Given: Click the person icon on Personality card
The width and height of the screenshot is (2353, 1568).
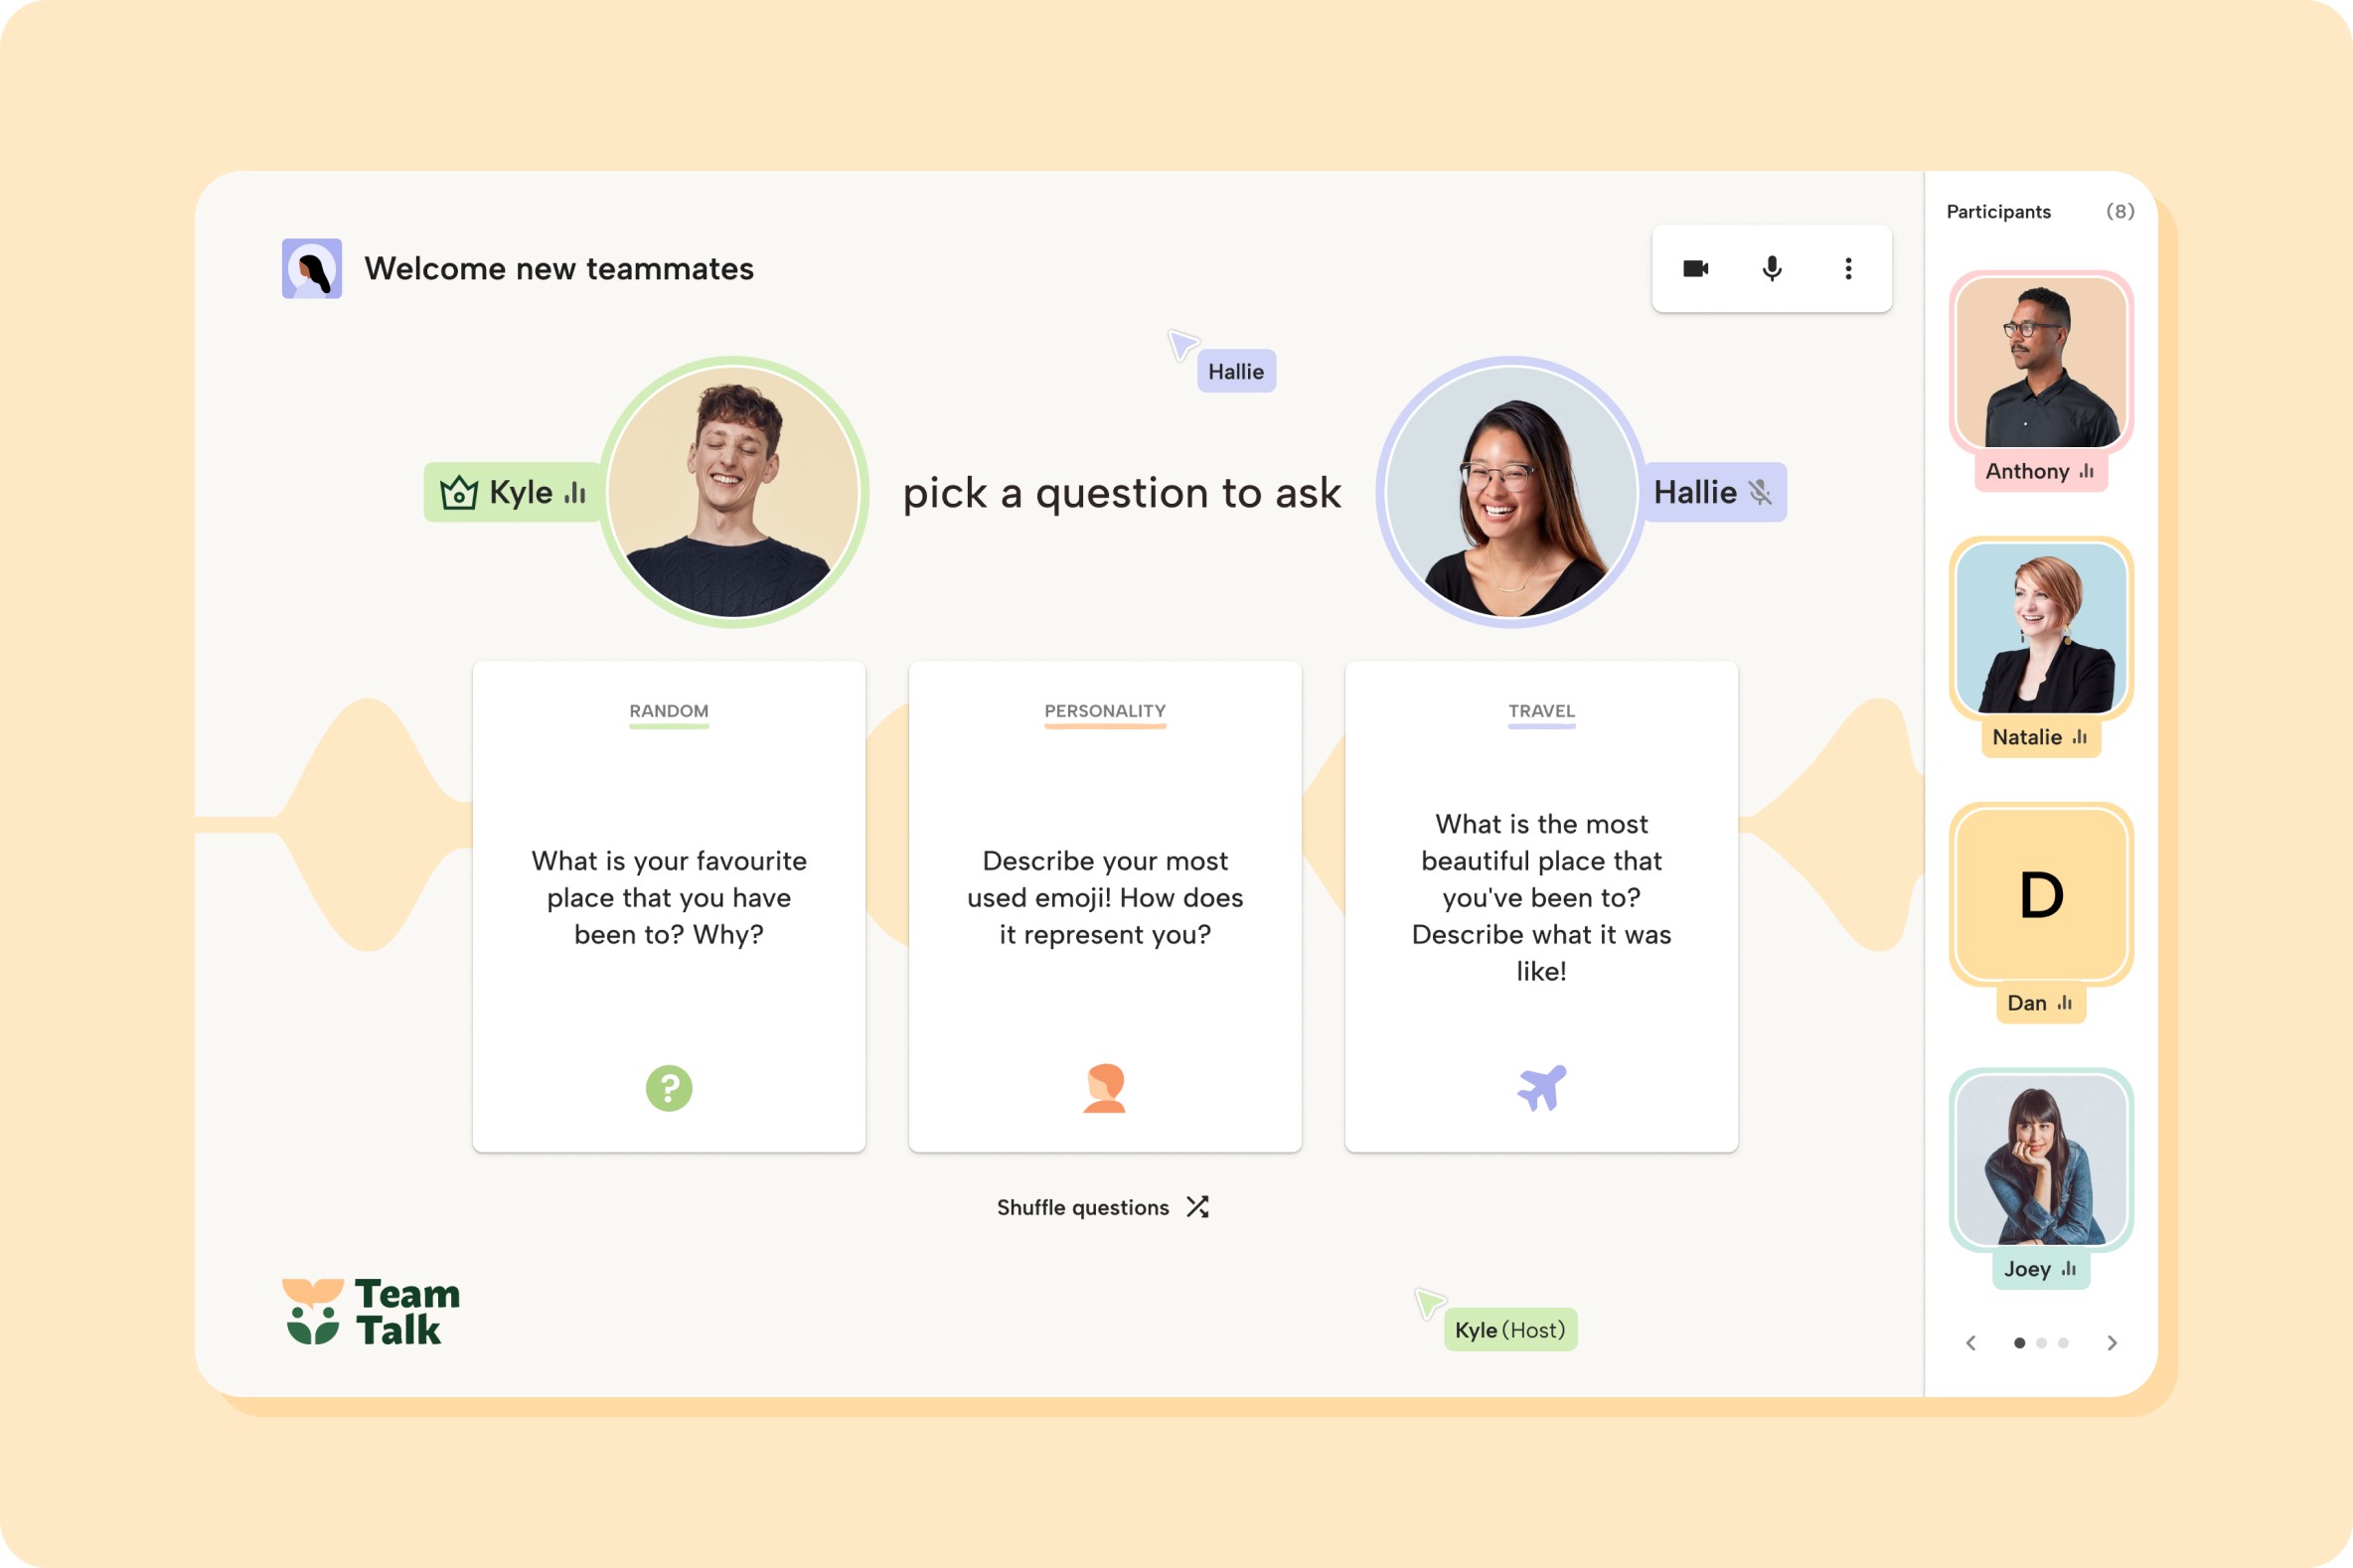Looking at the screenshot, I should pyautogui.click(x=1106, y=1087).
